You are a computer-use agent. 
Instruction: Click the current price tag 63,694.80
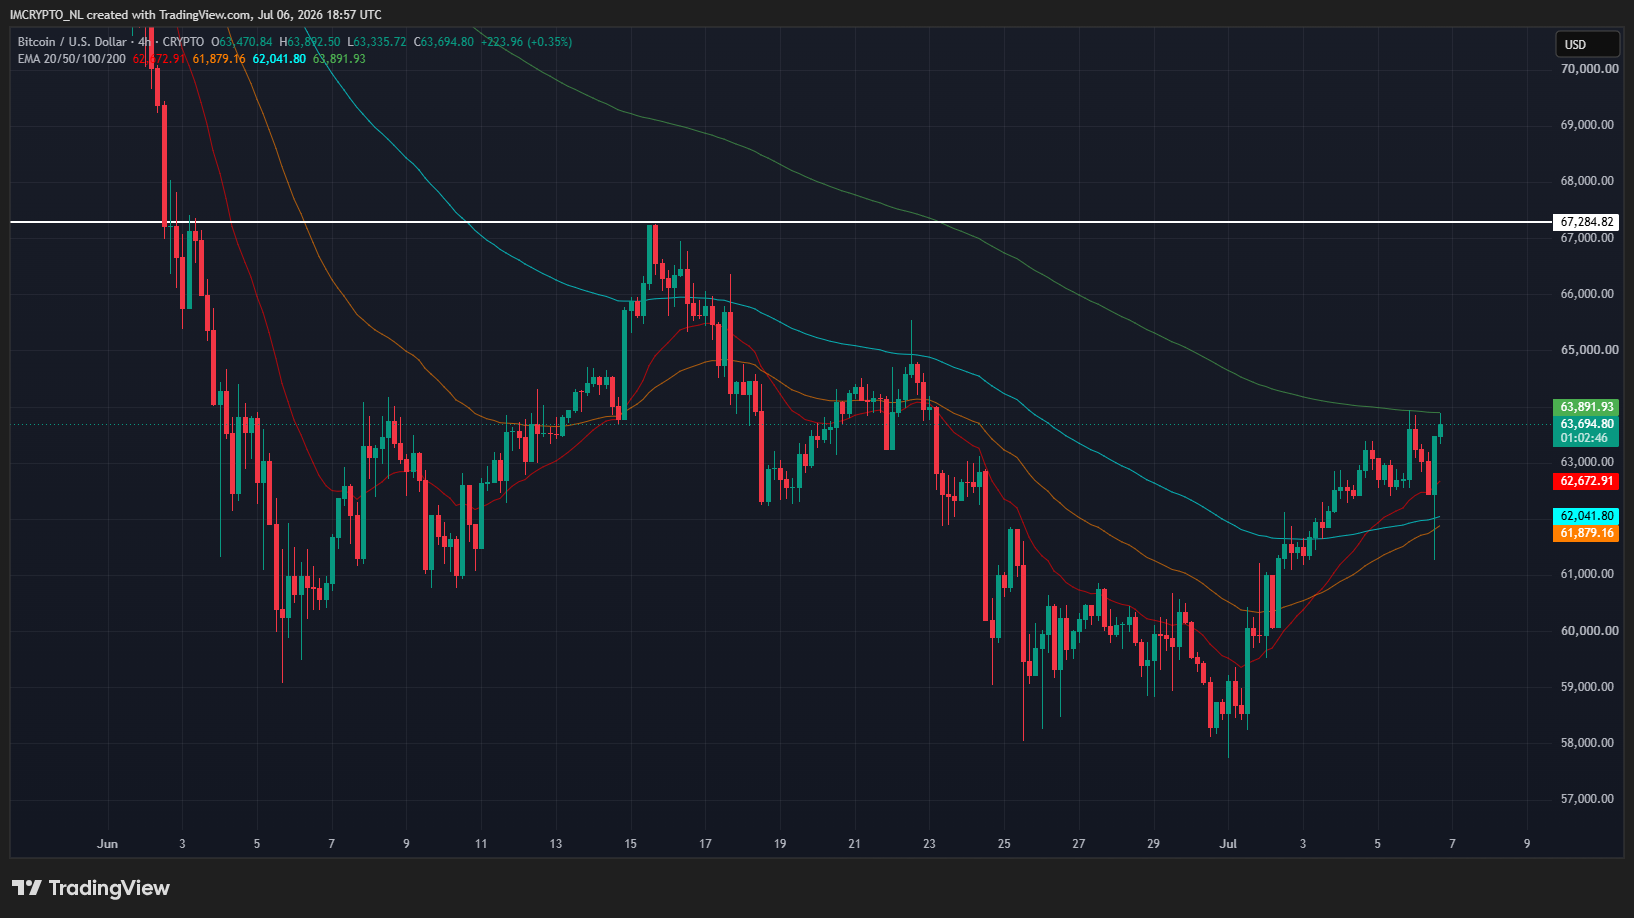(x=1587, y=424)
